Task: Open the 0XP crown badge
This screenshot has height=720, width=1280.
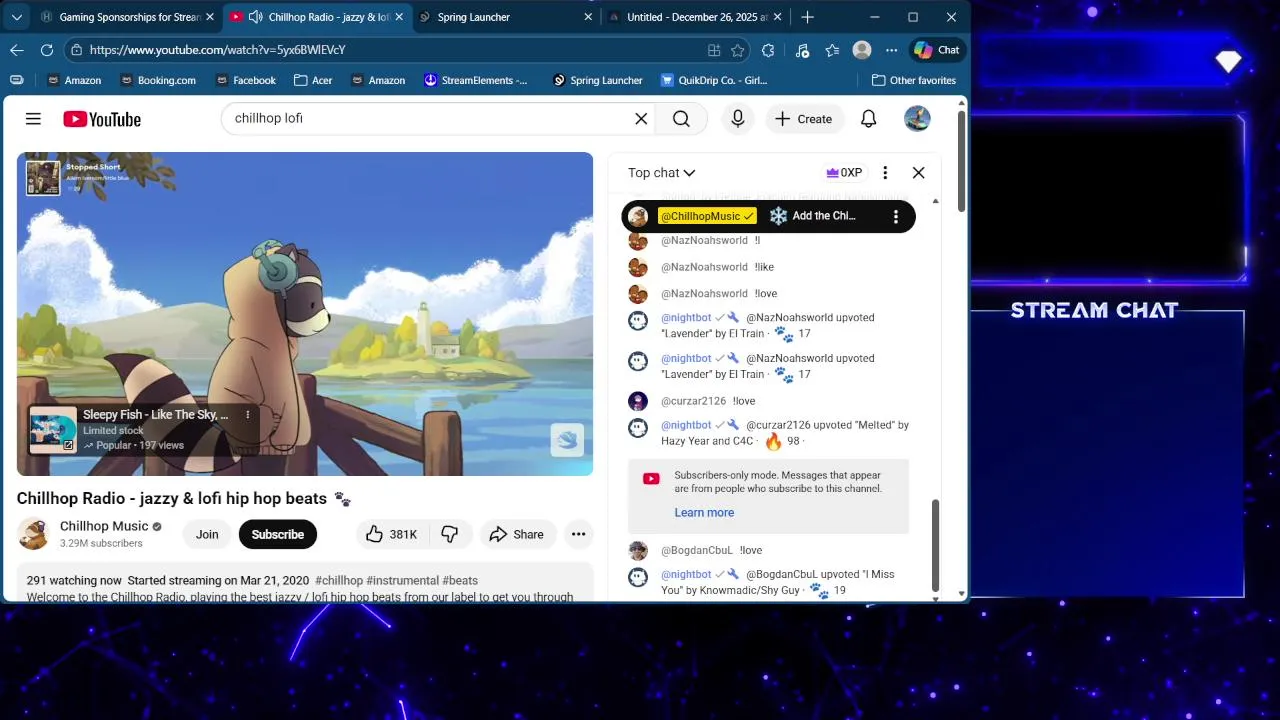Action: (x=844, y=173)
